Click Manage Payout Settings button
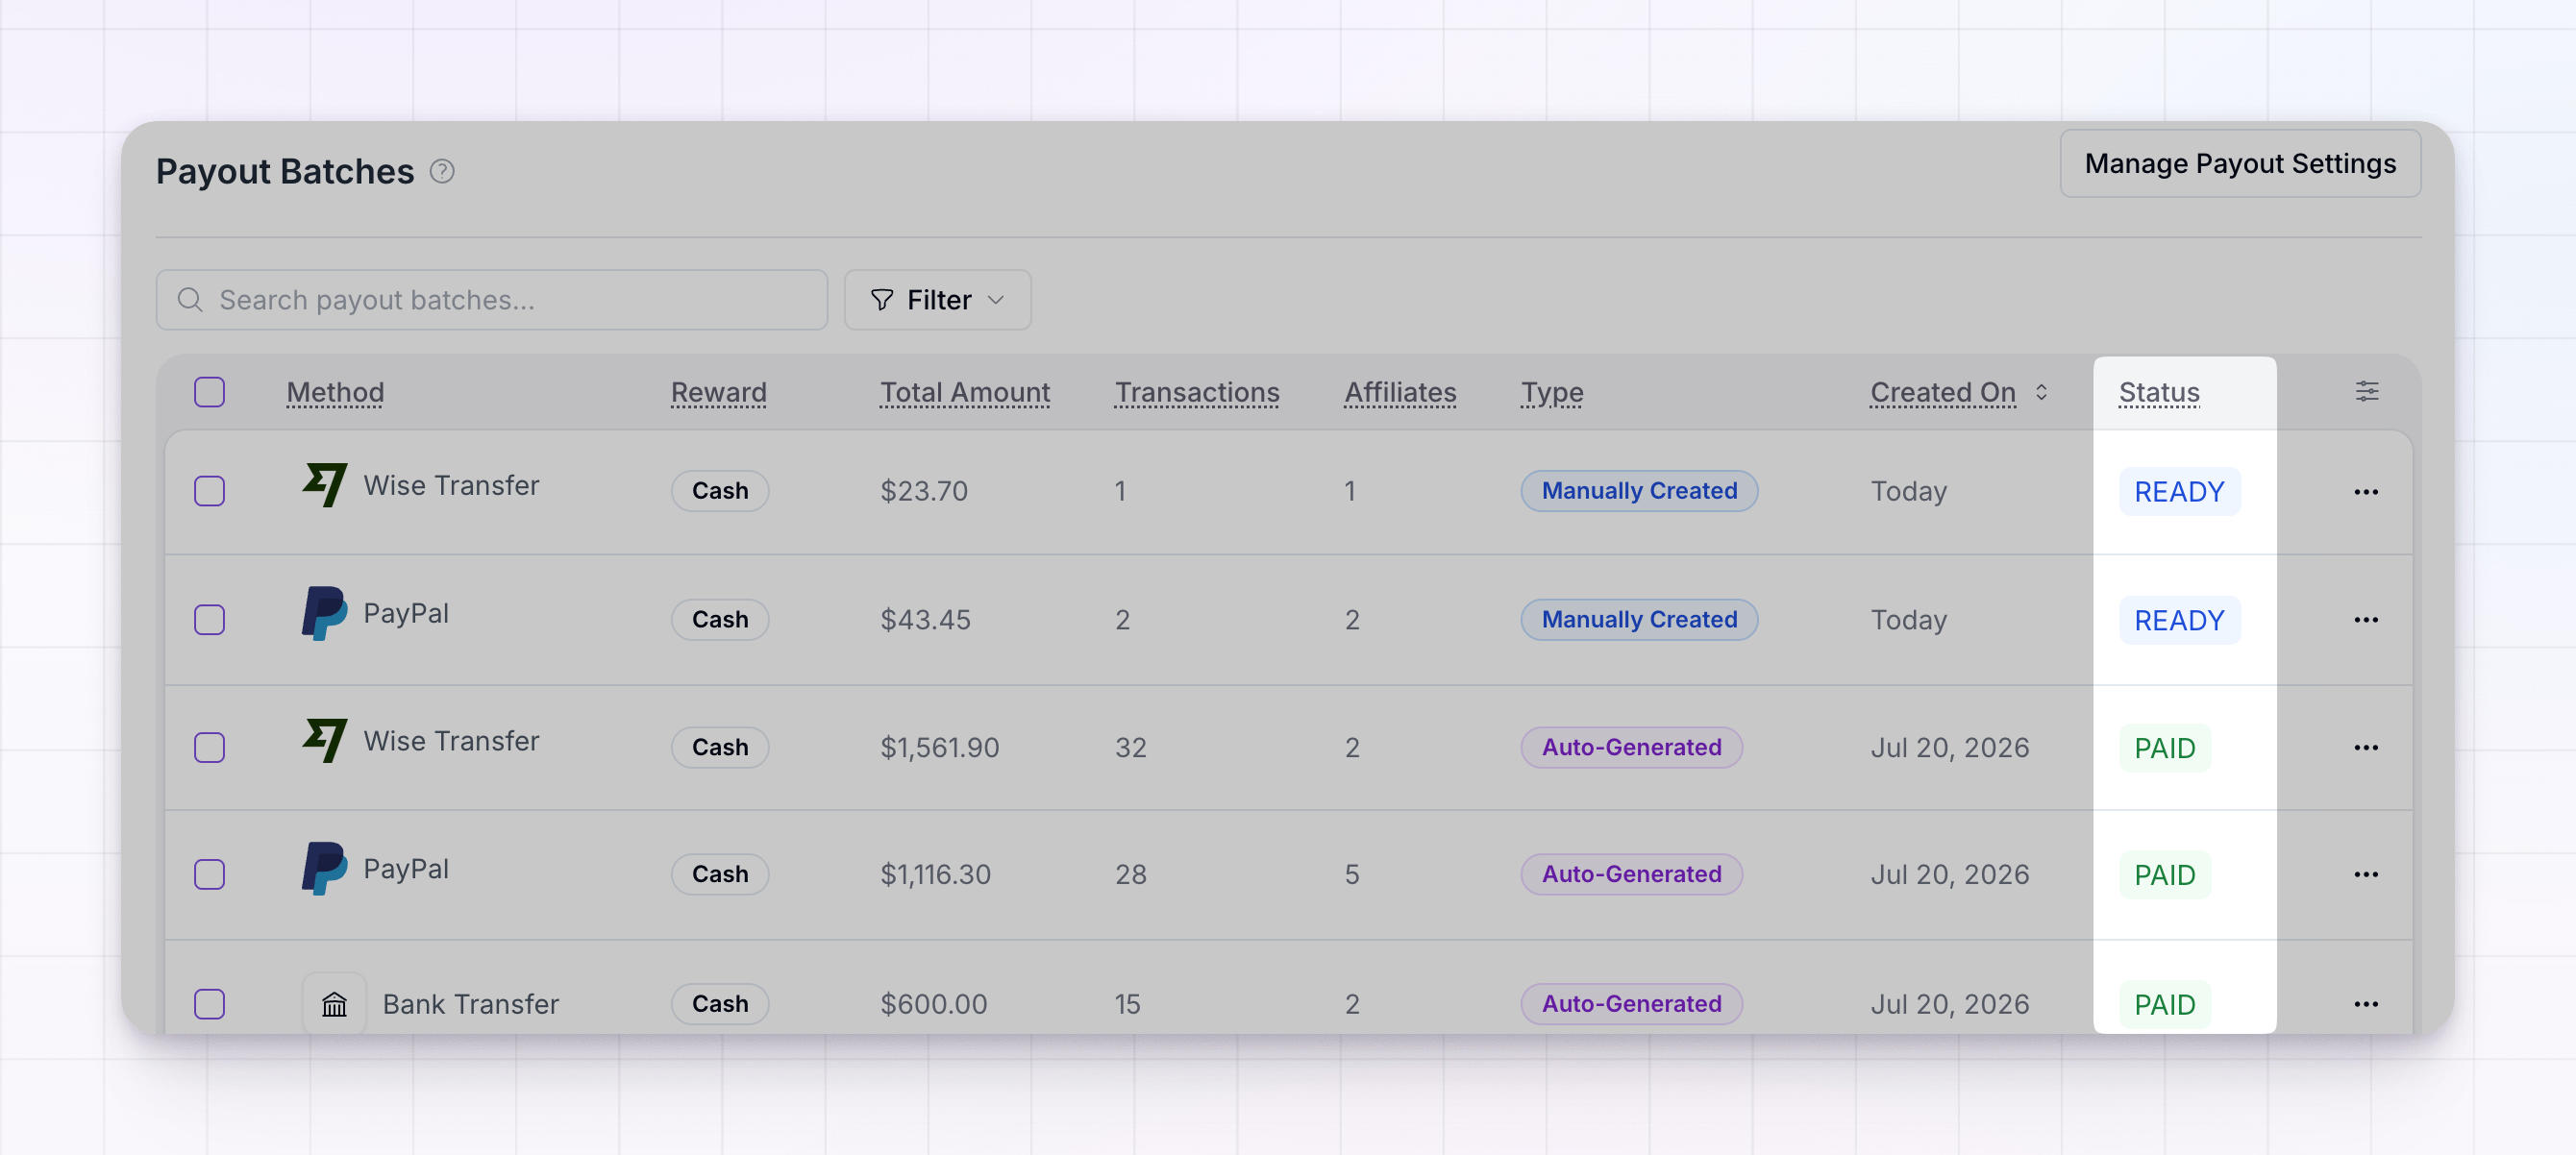Viewport: 2576px width, 1155px height. point(2240,164)
